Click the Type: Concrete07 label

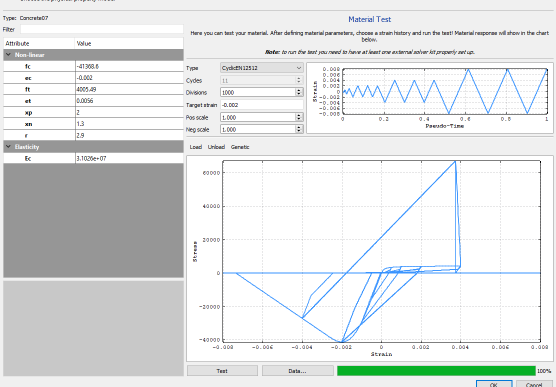click(26, 18)
